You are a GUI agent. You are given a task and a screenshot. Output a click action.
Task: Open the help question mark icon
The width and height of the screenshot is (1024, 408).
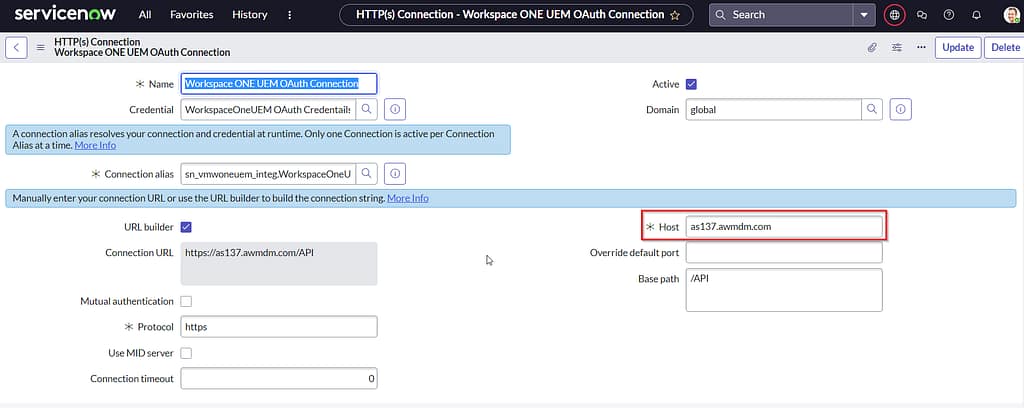[949, 15]
